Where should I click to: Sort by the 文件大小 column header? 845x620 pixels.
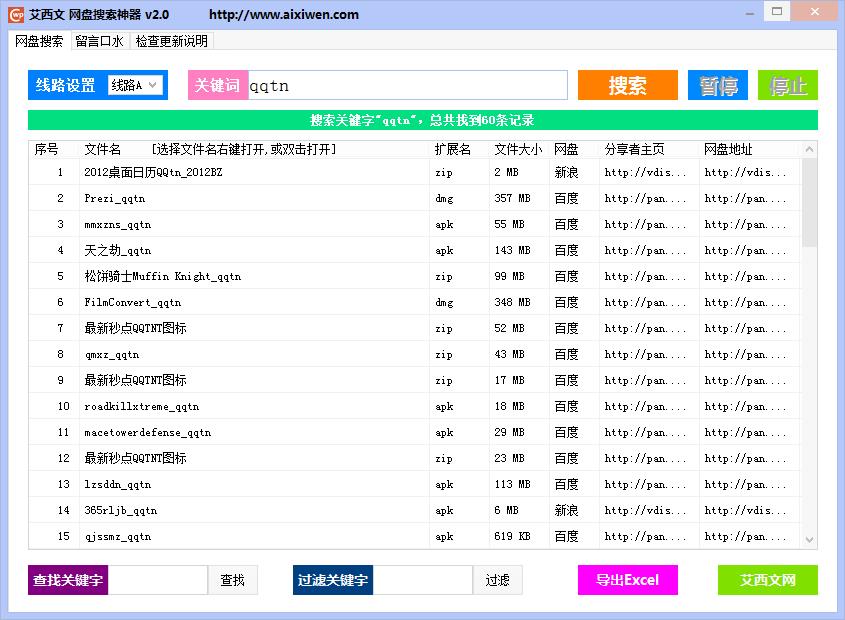coord(518,149)
